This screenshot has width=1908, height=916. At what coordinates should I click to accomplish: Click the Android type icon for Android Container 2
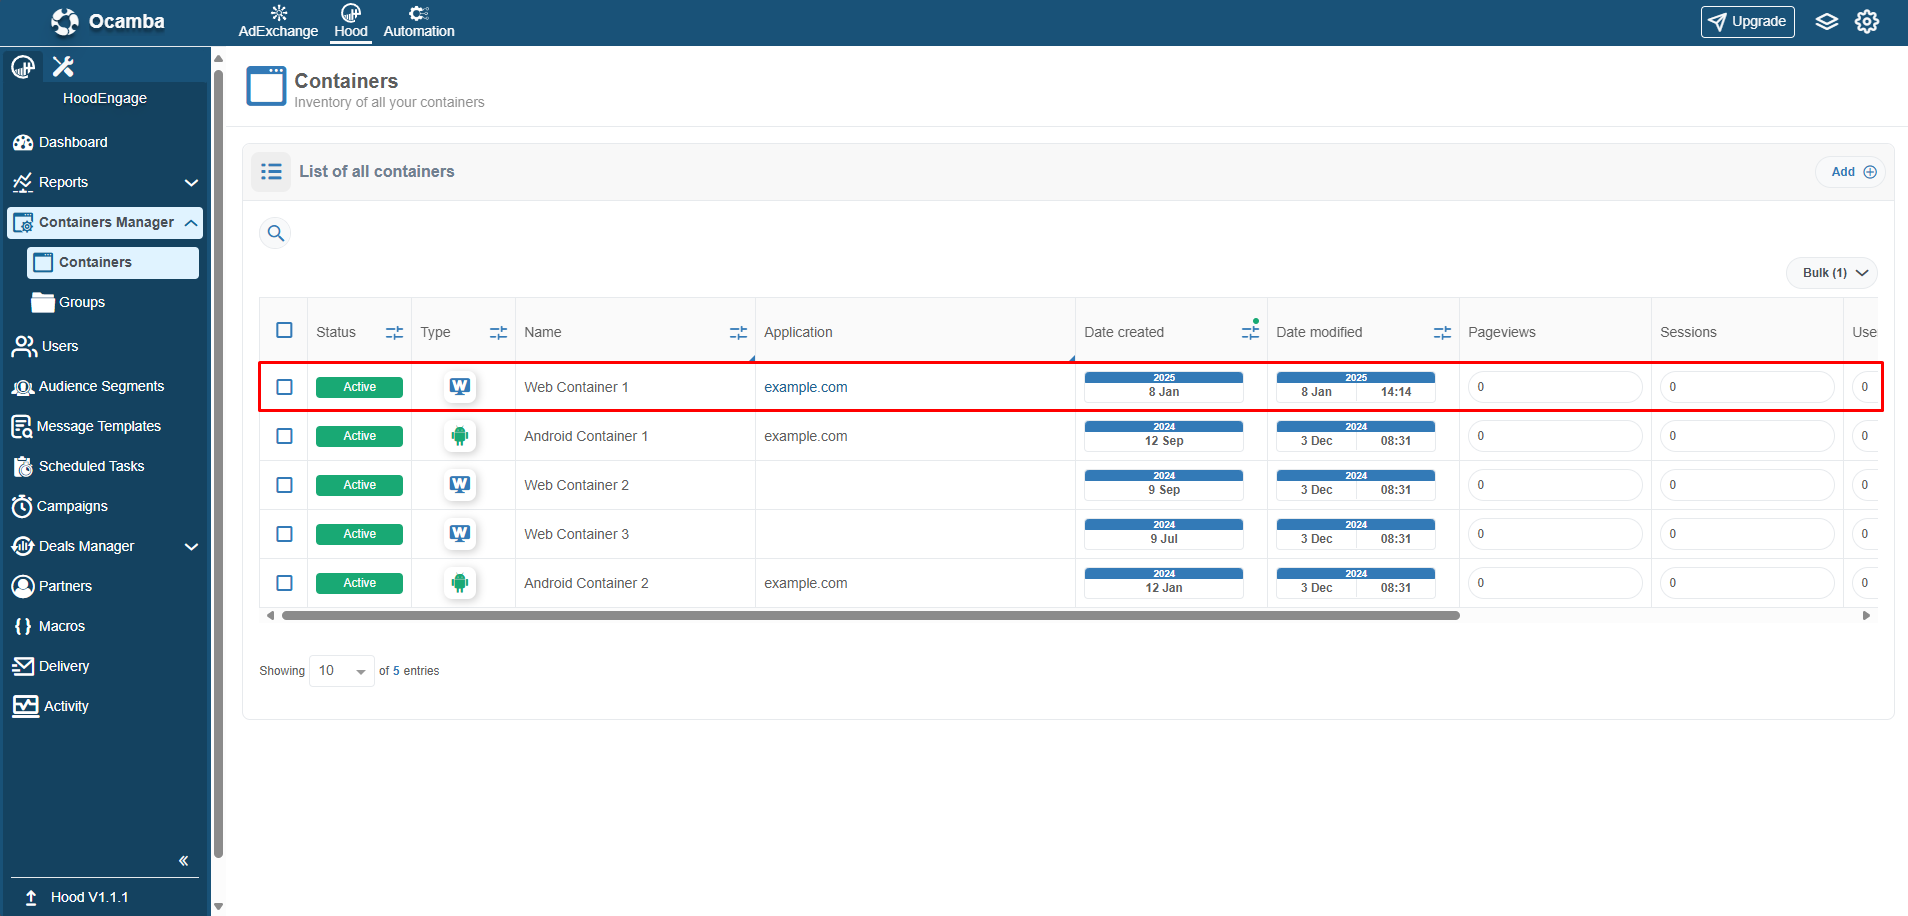click(460, 583)
